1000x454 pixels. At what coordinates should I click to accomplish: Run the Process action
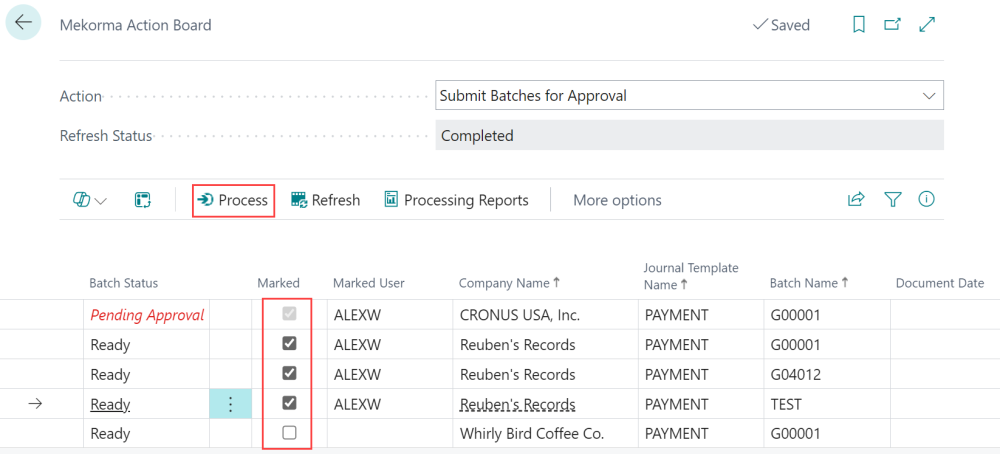click(233, 200)
